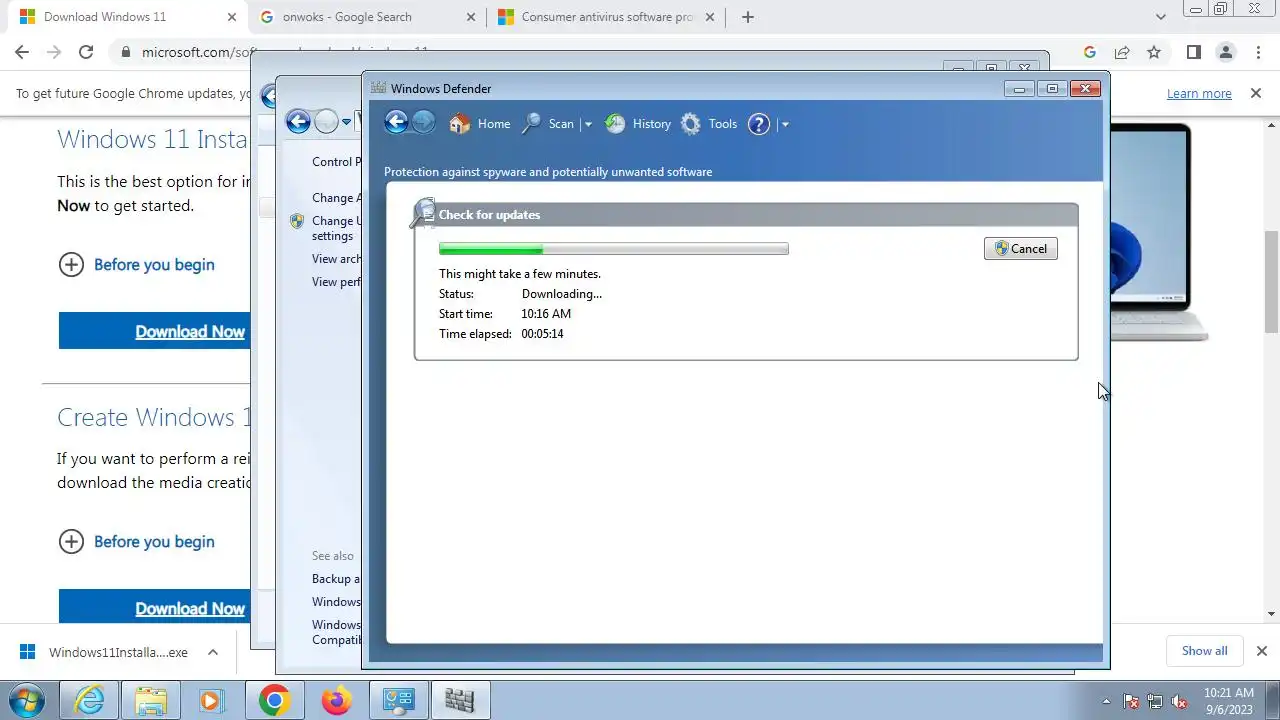Open a new Chrome tab
The width and height of the screenshot is (1280, 720).
[747, 17]
